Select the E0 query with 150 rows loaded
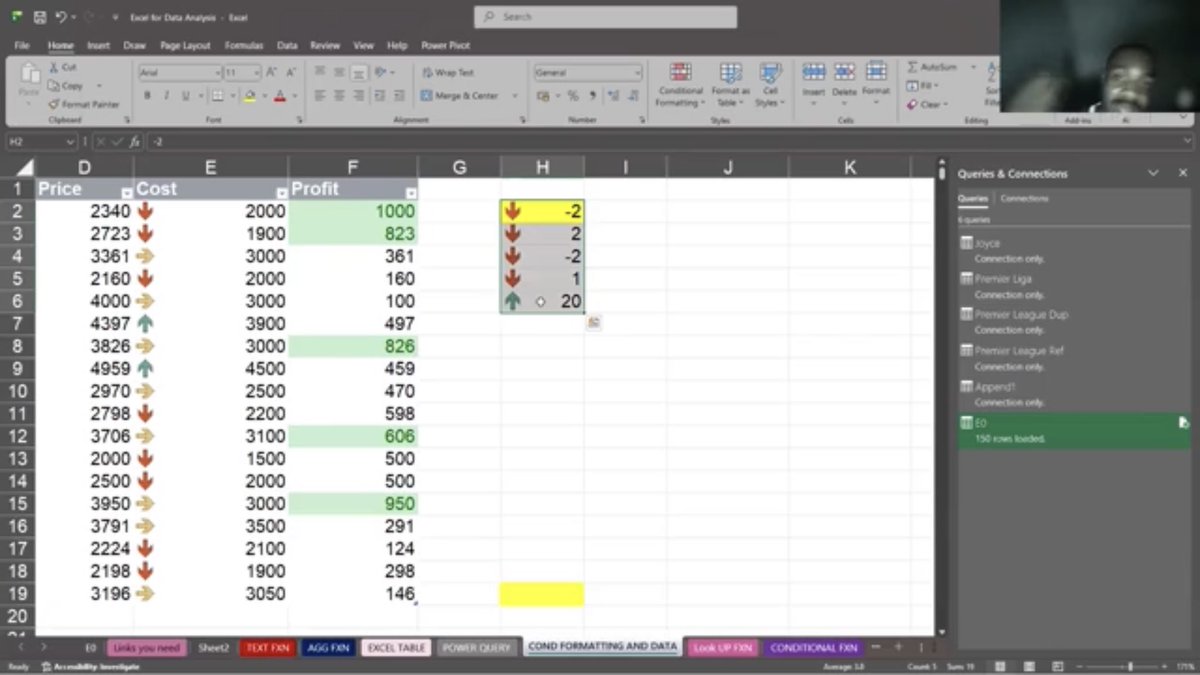This screenshot has width=1200, height=675. click(x=1074, y=430)
